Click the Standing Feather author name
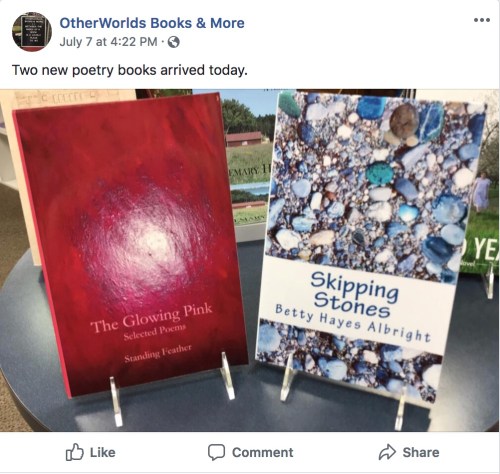Viewport: 500px width, 474px height. coord(158,353)
